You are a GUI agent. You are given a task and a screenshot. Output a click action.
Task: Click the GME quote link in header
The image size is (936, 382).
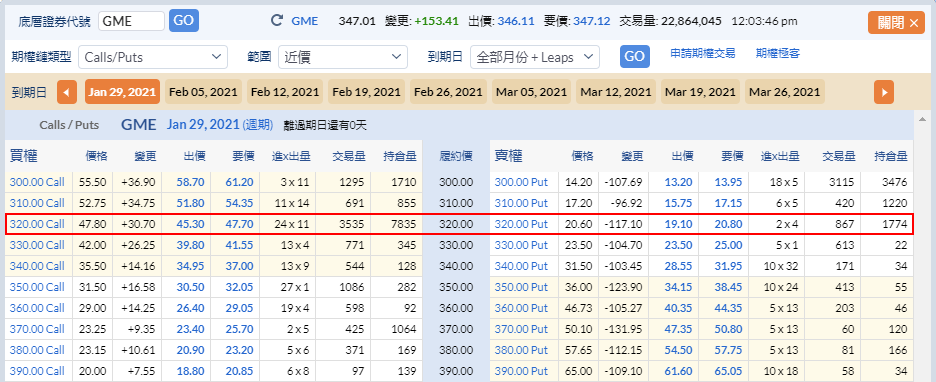(x=304, y=21)
